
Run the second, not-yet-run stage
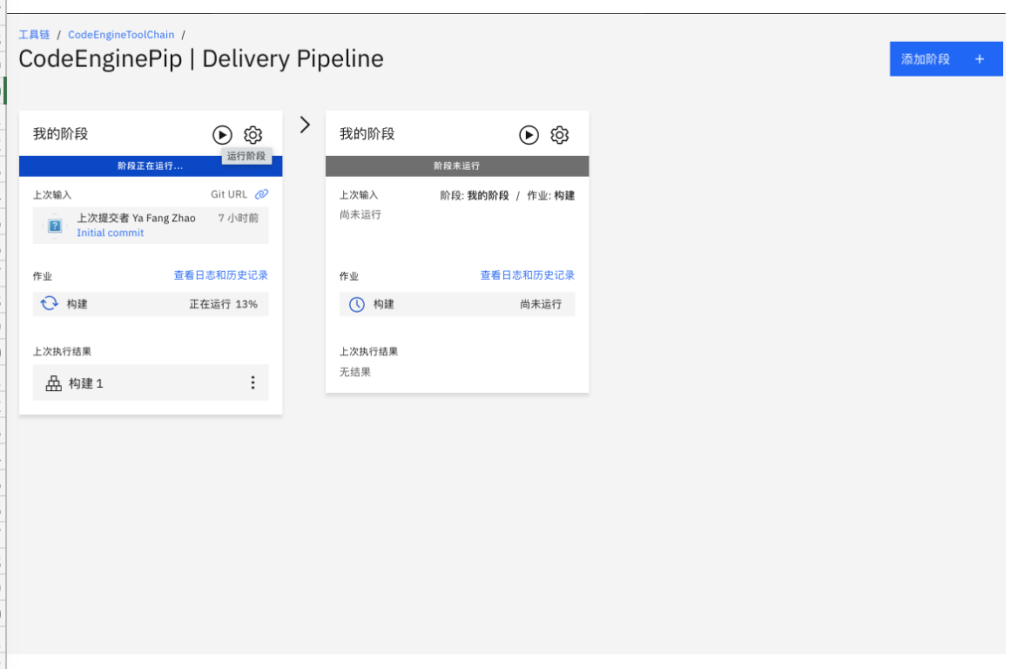click(x=529, y=135)
